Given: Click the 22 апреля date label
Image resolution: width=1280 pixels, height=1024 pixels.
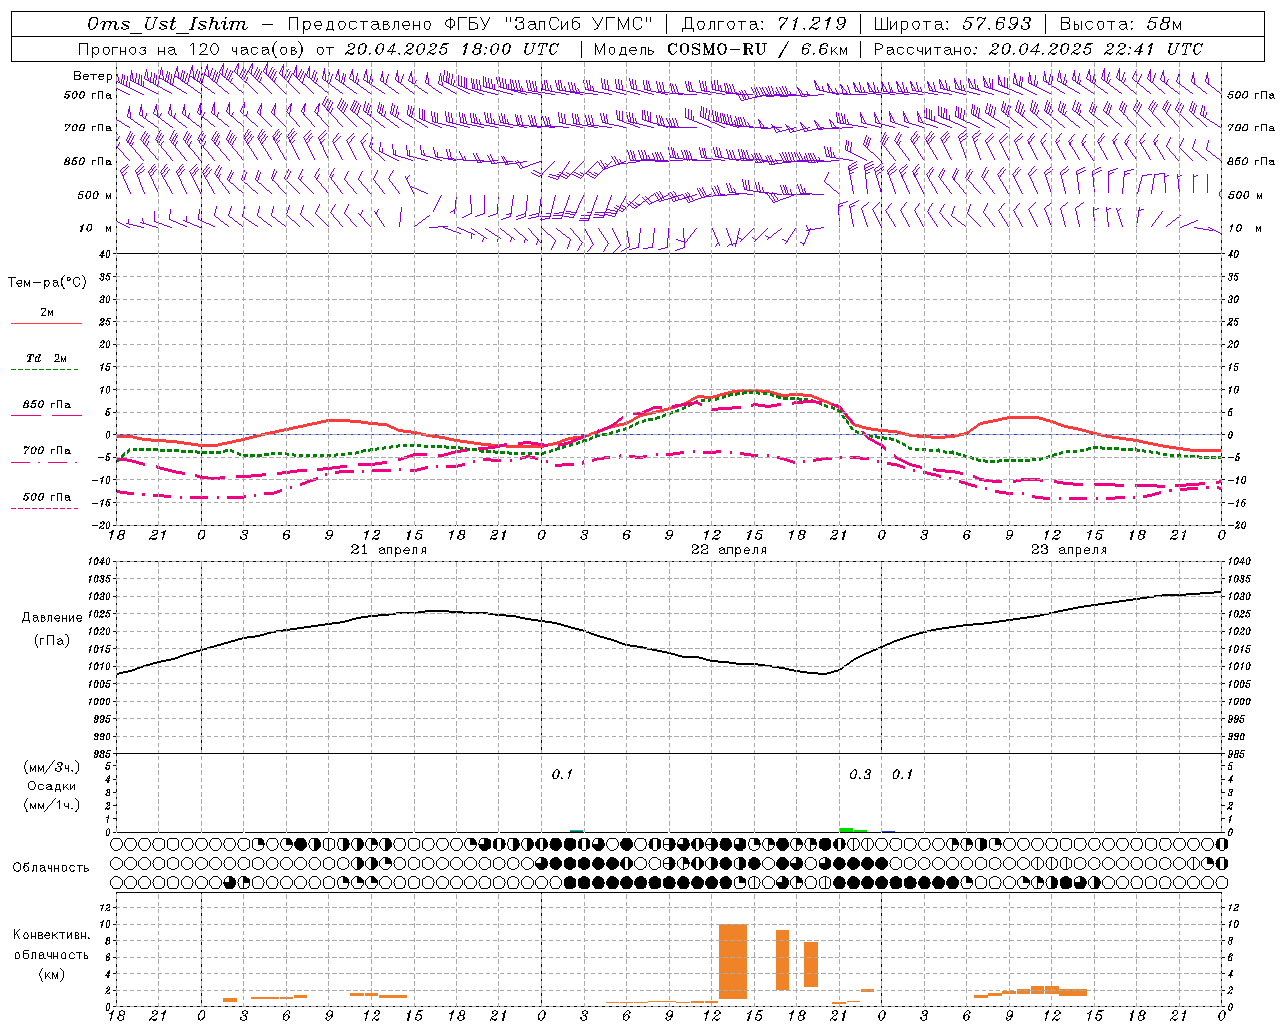Looking at the screenshot, I should 729,550.
